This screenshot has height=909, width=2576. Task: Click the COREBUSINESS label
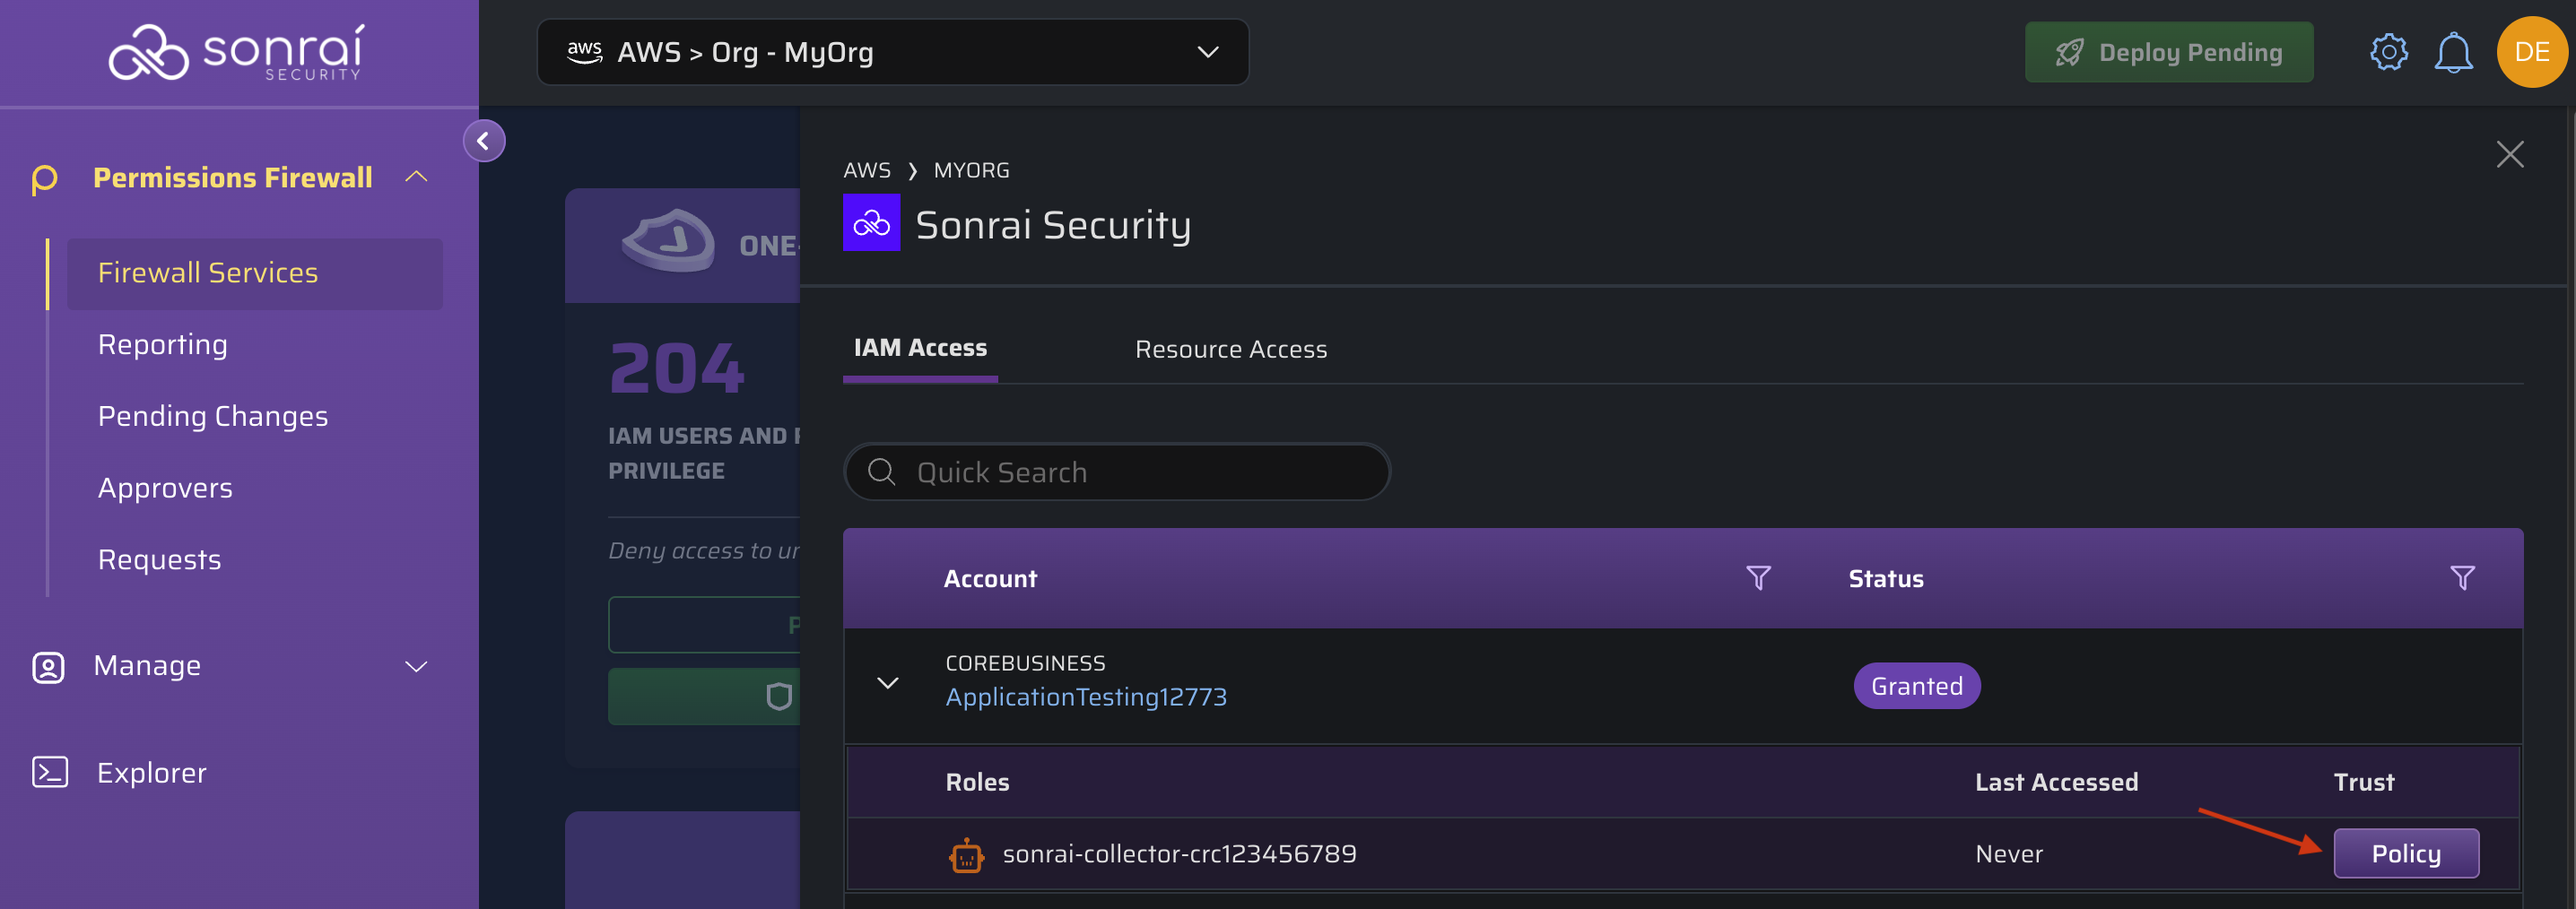1025,663
